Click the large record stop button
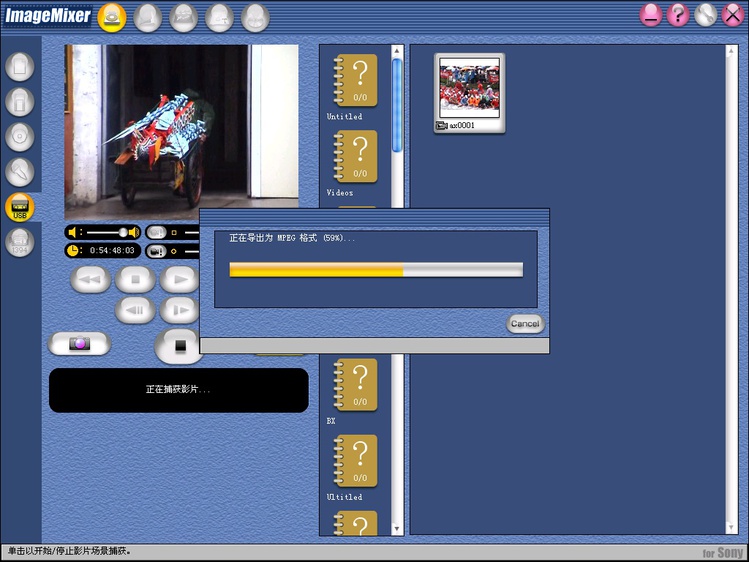 coord(180,345)
